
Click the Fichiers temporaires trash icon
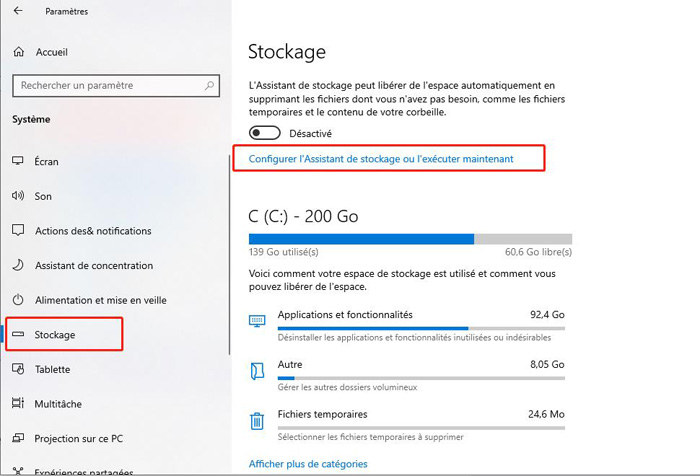pos(257,420)
